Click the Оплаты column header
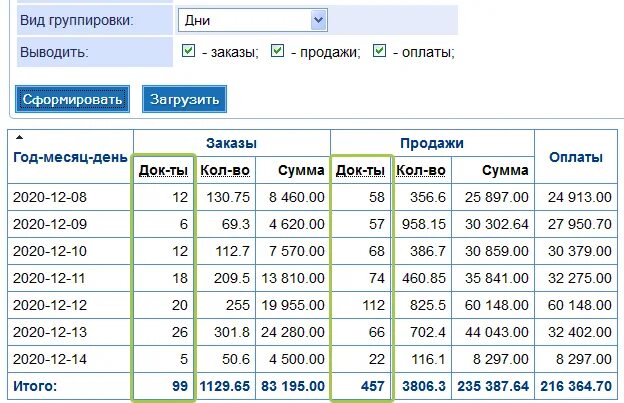 [x=576, y=157]
